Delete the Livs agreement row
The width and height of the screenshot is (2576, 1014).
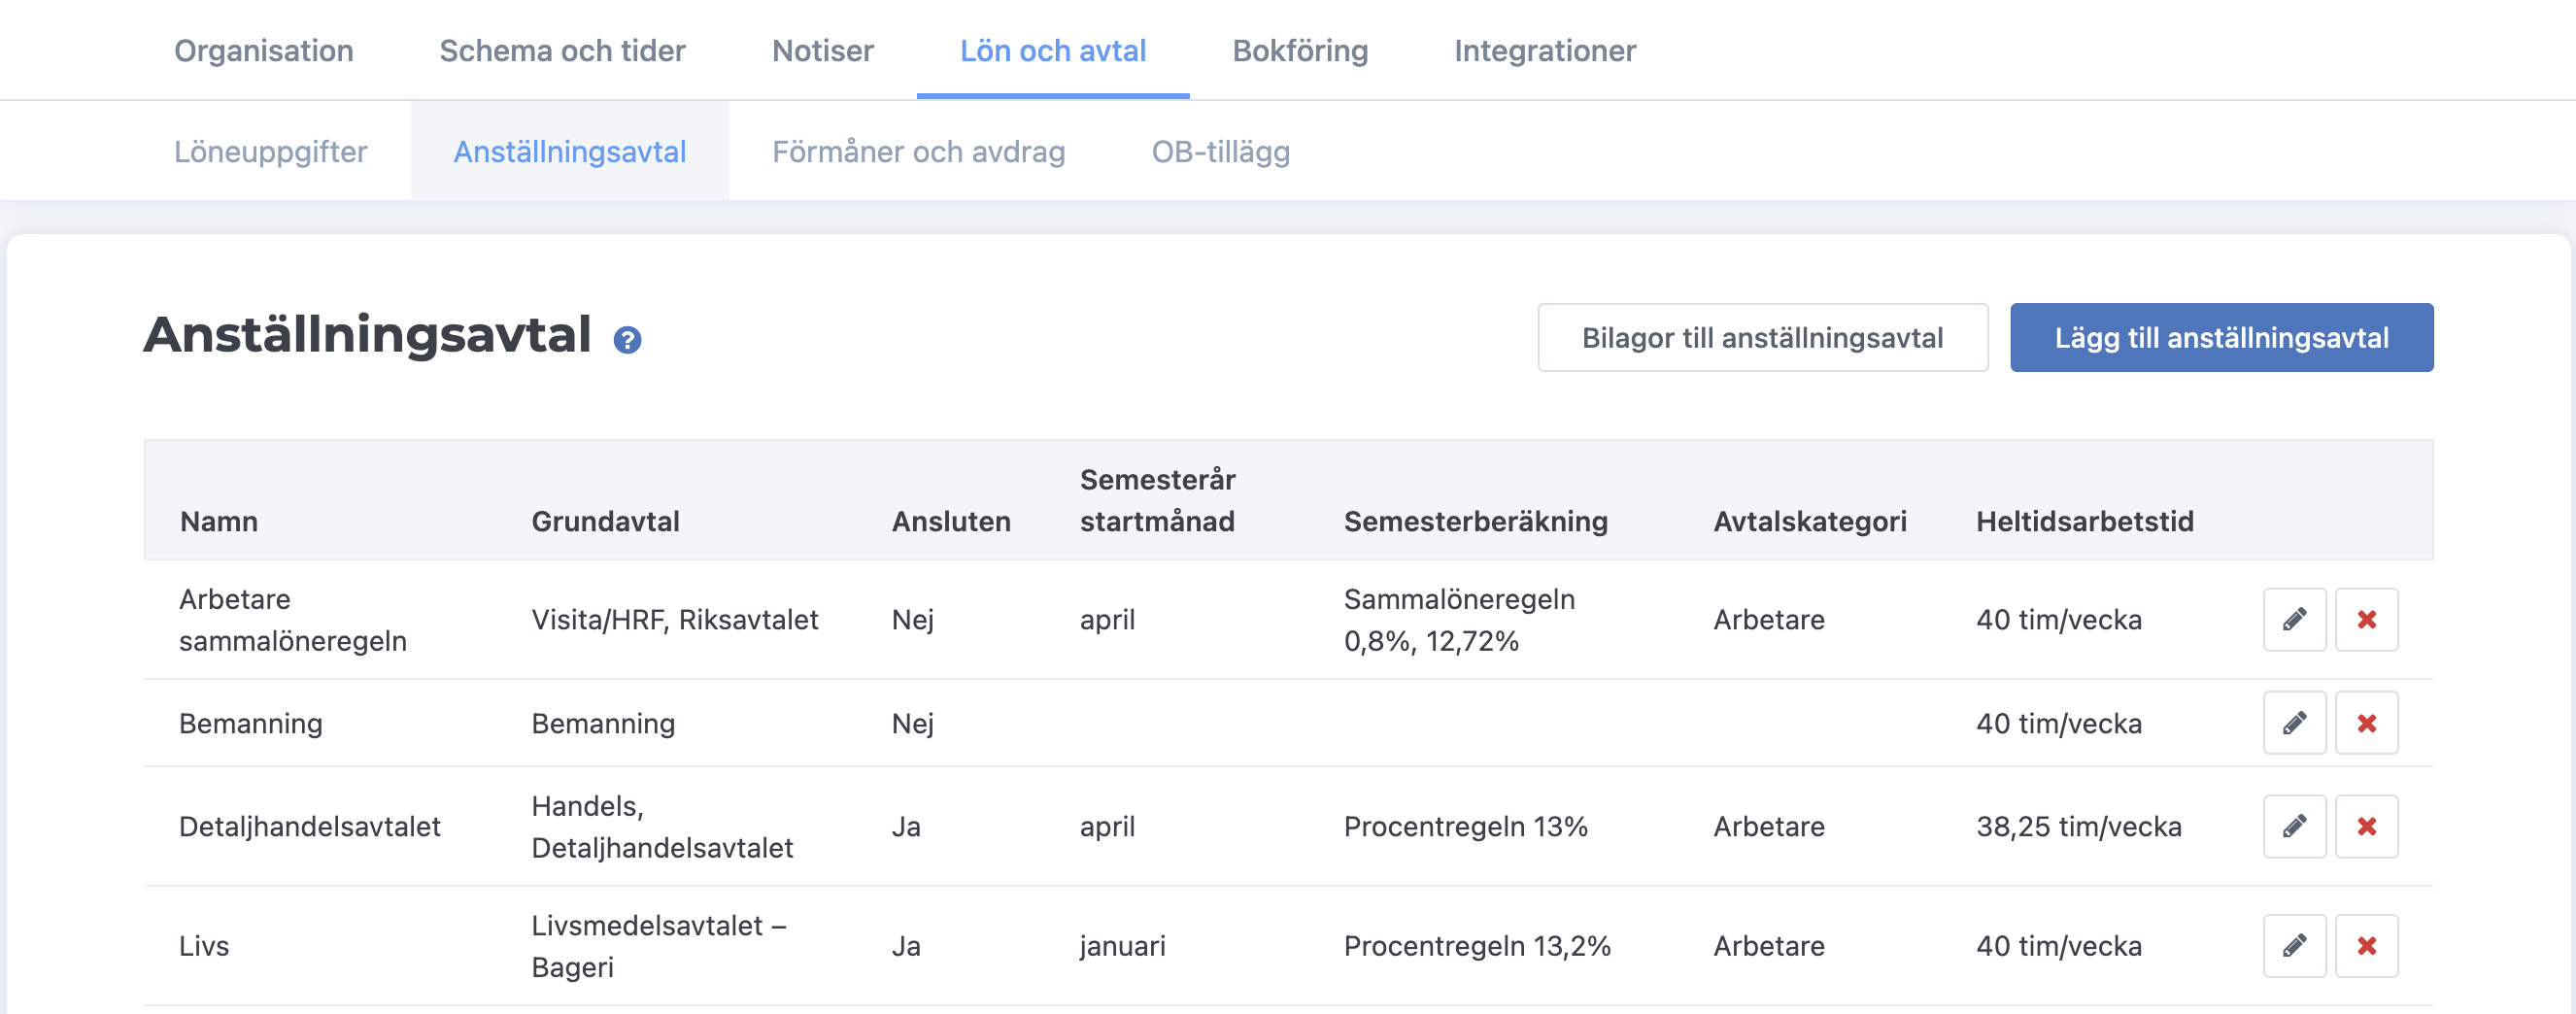pos(2366,946)
